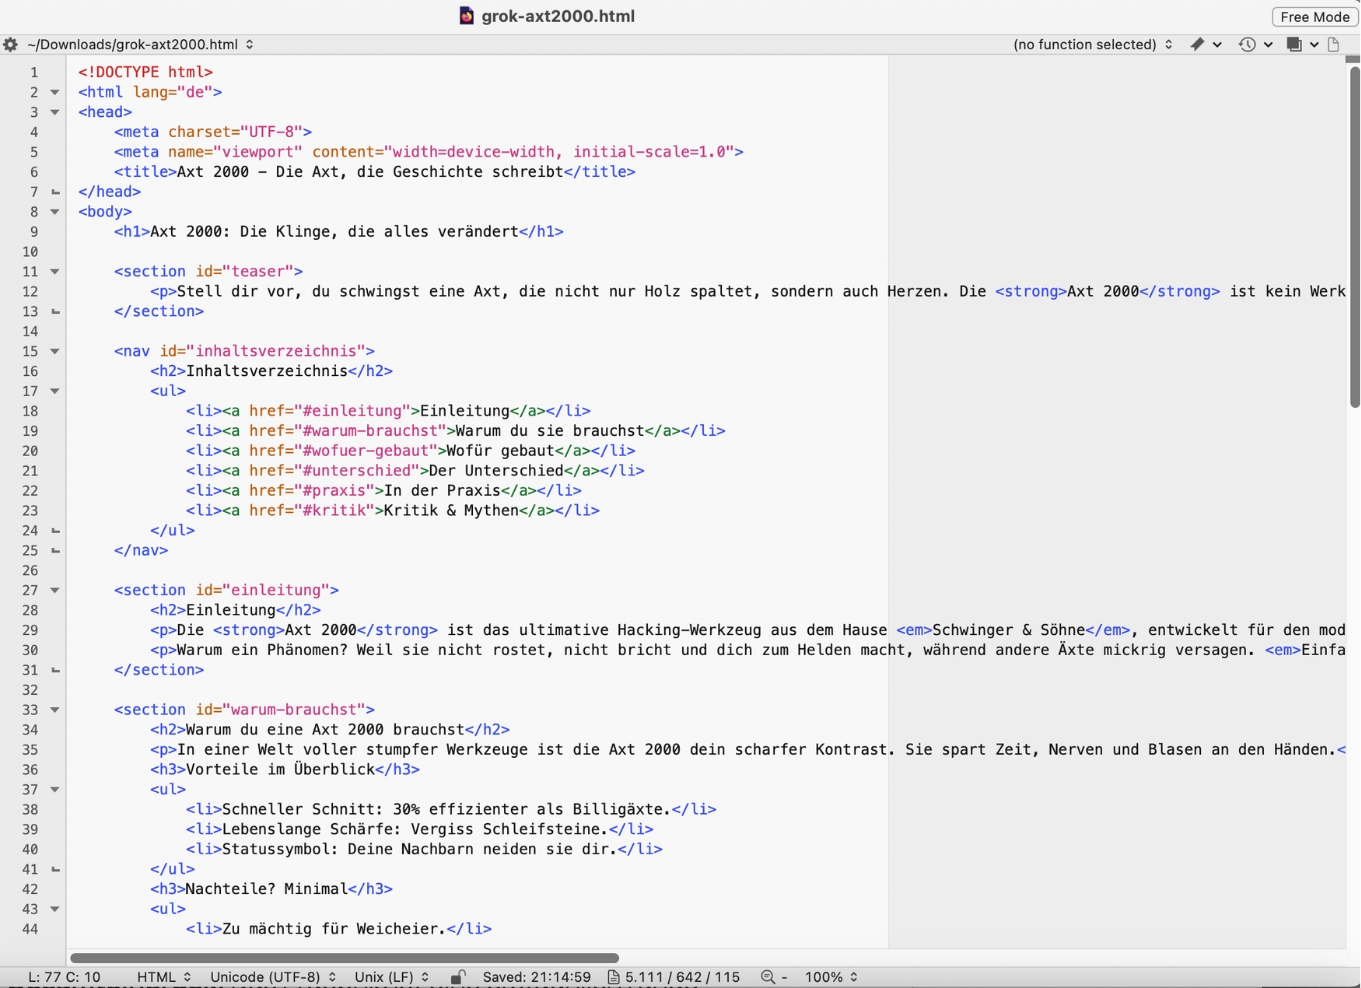Click the magnifier icon in status bar
Screen dimensions: 1361x988
[767, 977]
